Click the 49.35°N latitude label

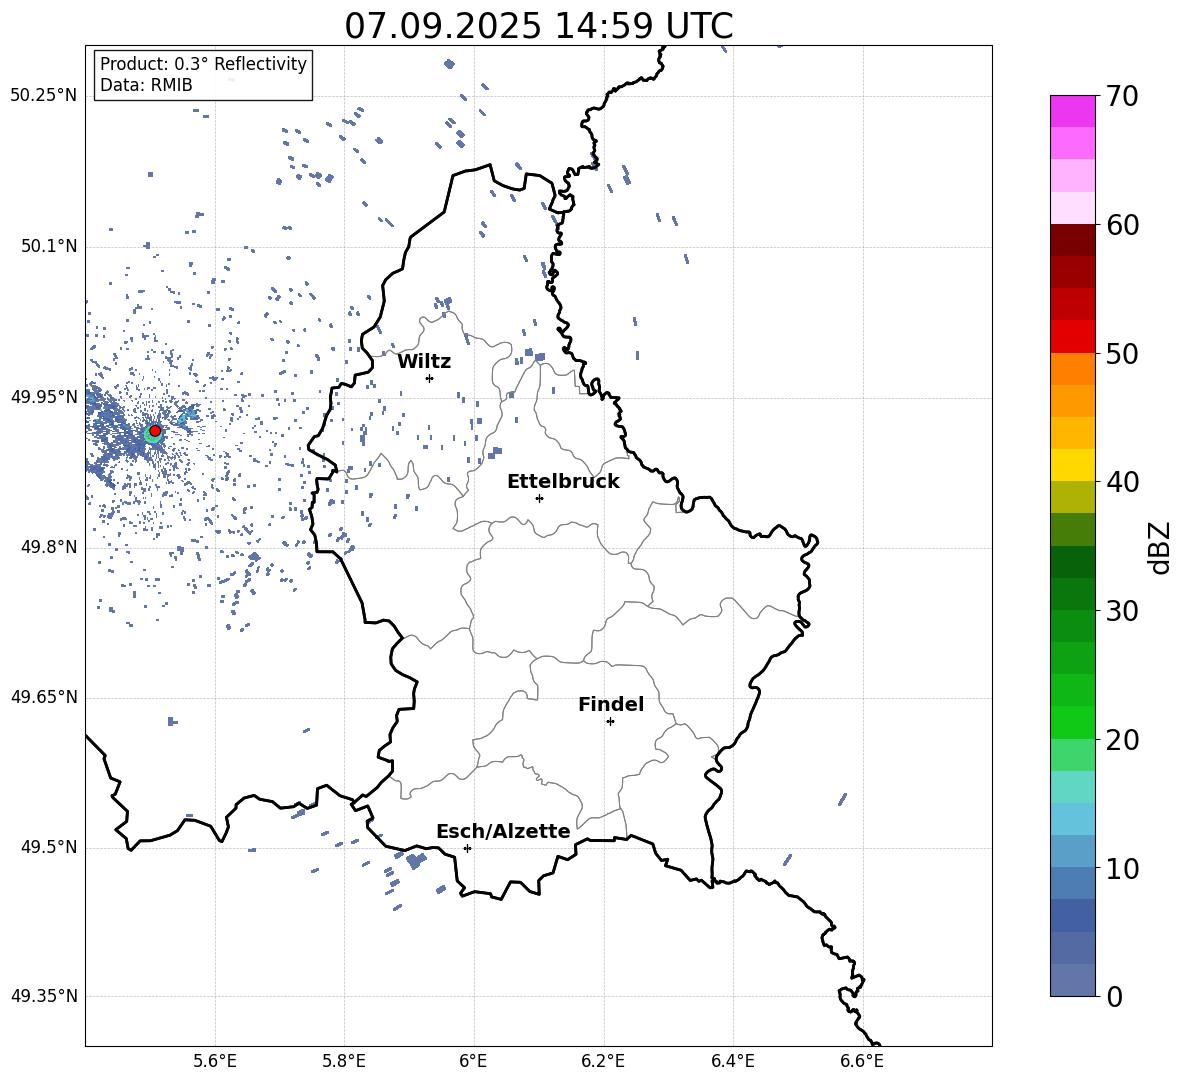tap(44, 996)
